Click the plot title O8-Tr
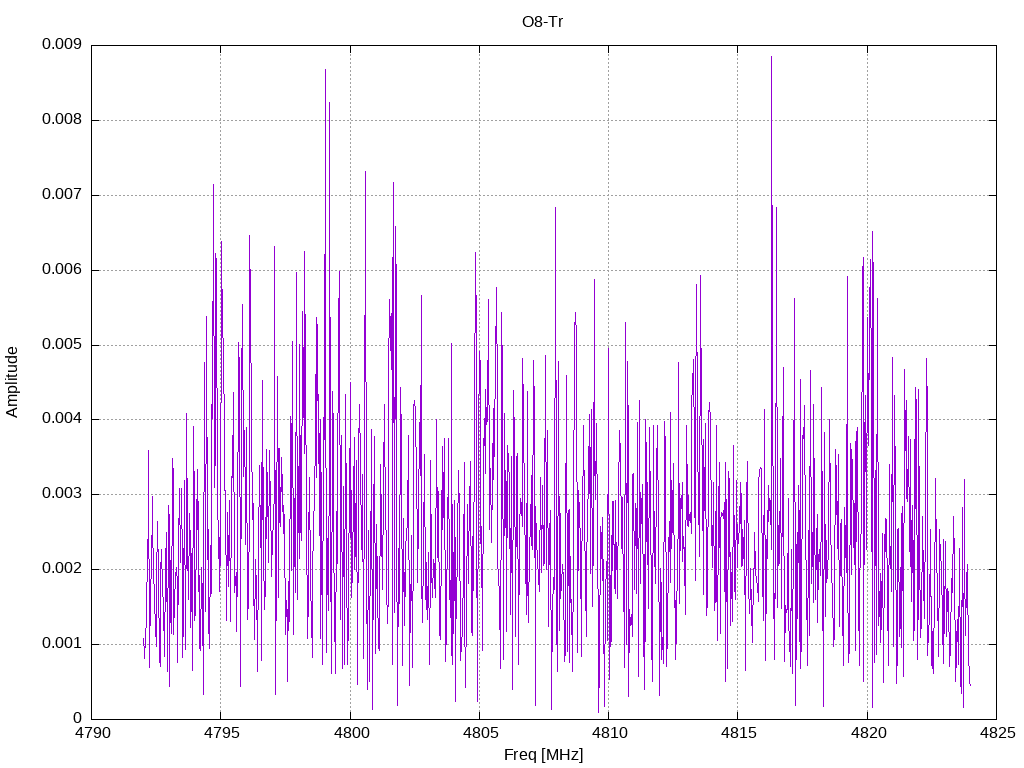 coord(542,22)
